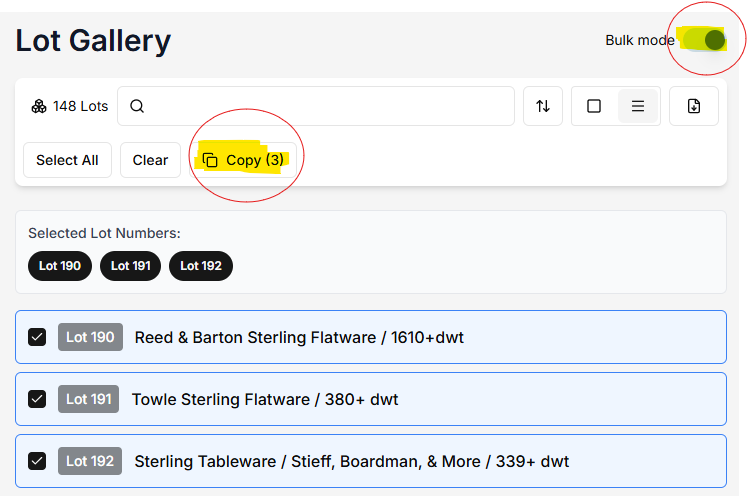Open Towle Sterling Flatware lot row
747x496 pixels.
pos(265,399)
